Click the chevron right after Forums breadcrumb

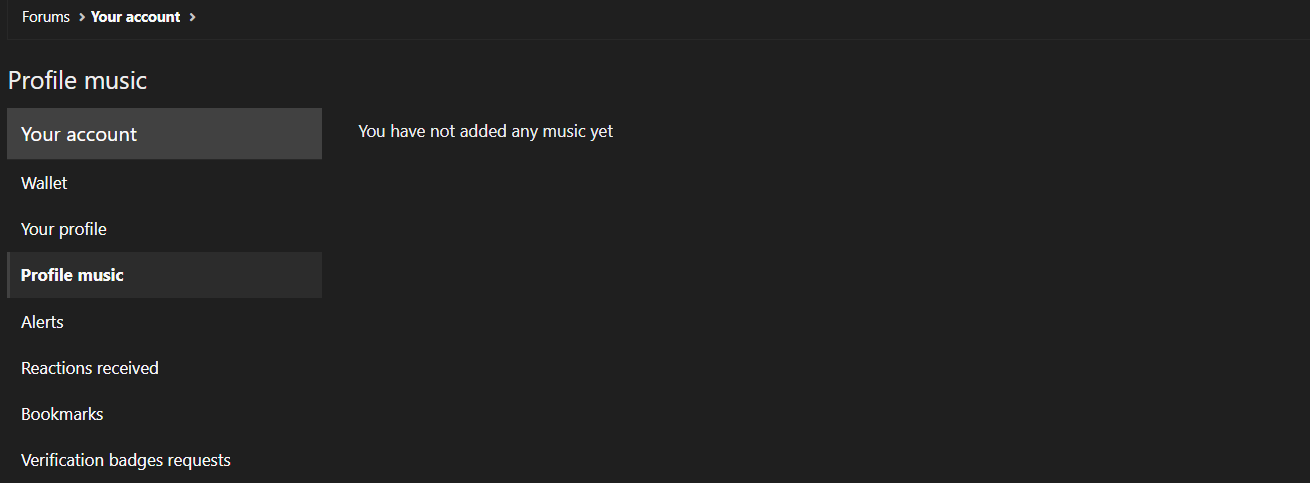point(81,17)
